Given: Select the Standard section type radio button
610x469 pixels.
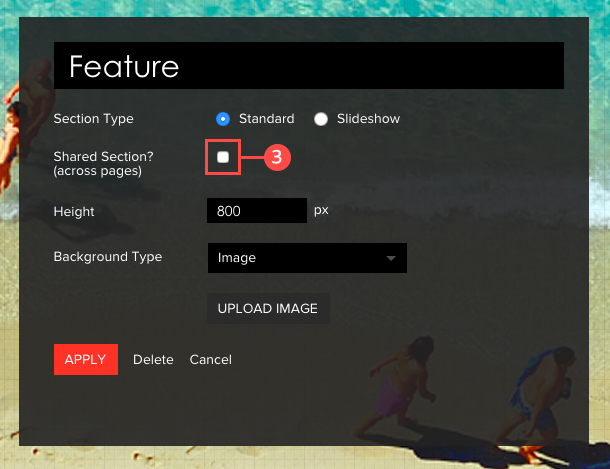Looking at the screenshot, I should (223, 119).
